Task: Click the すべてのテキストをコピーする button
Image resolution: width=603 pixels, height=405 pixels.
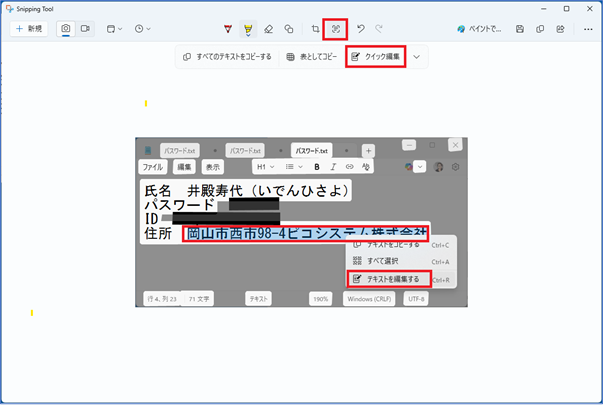Action: click(226, 57)
